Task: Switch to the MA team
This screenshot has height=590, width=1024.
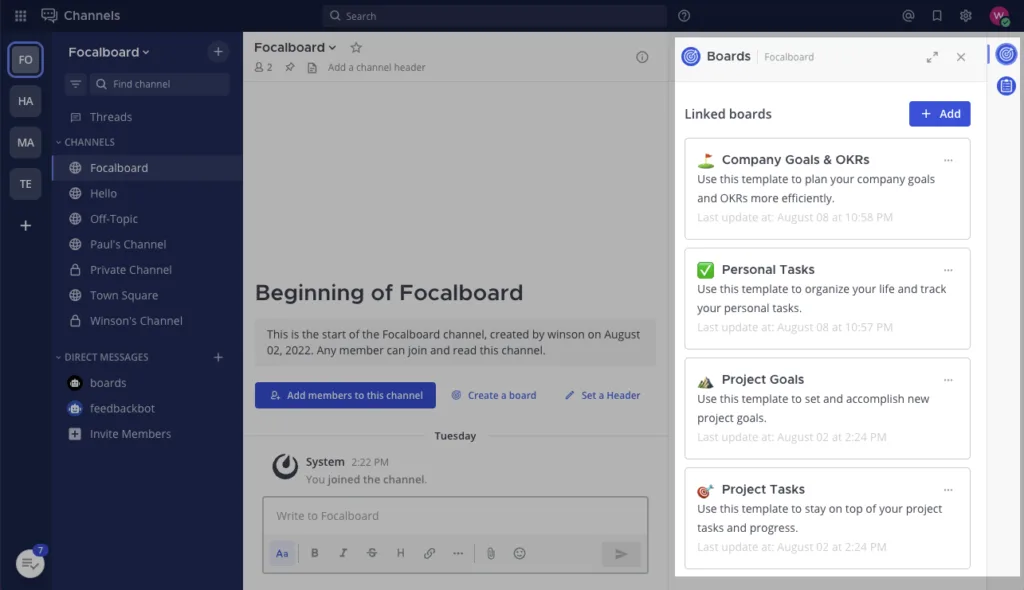Action: [25, 142]
